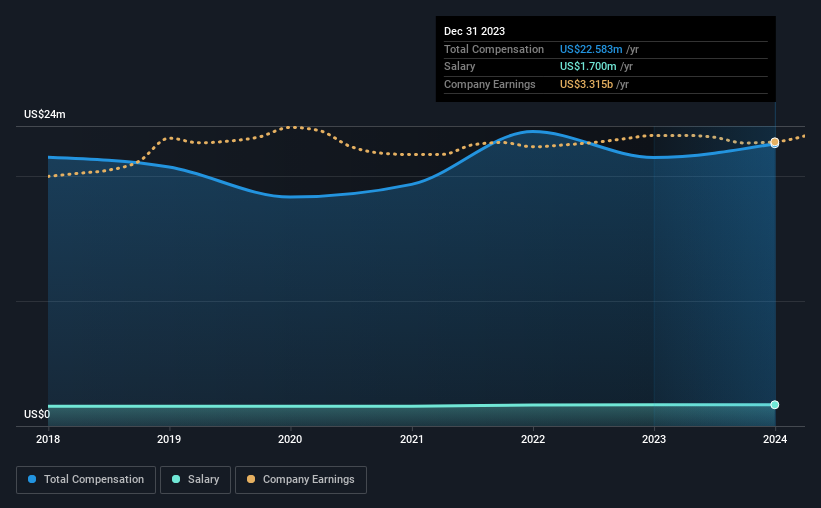The height and width of the screenshot is (508, 821).
Task: Click the 2018 x-axis label
Action: 48,439
